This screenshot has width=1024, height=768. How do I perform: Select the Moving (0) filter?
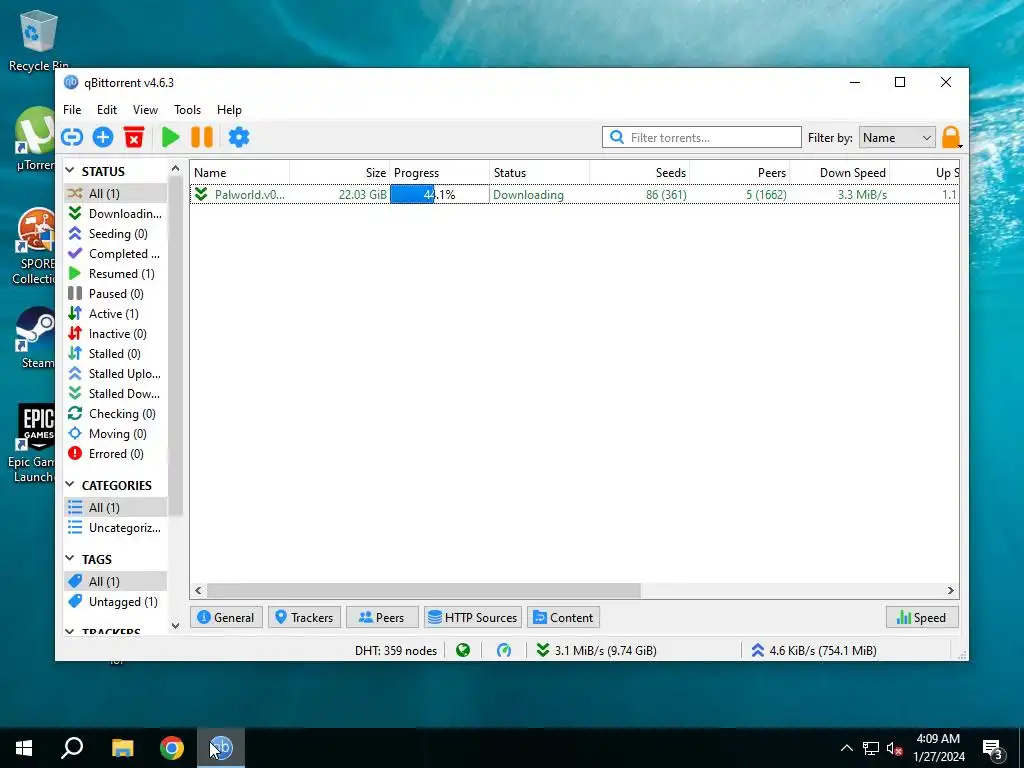116,434
